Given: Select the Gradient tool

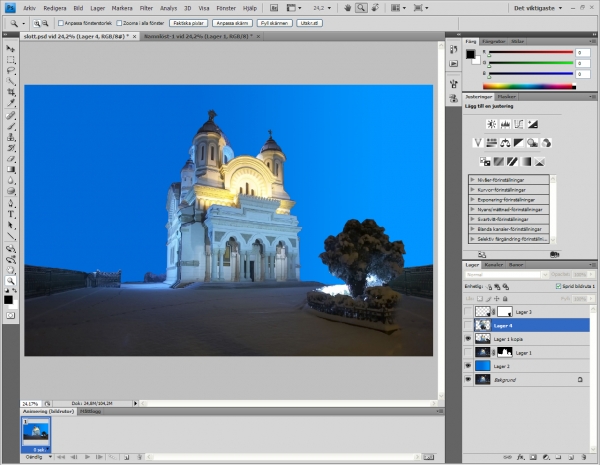Looking at the screenshot, I should (11, 169).
